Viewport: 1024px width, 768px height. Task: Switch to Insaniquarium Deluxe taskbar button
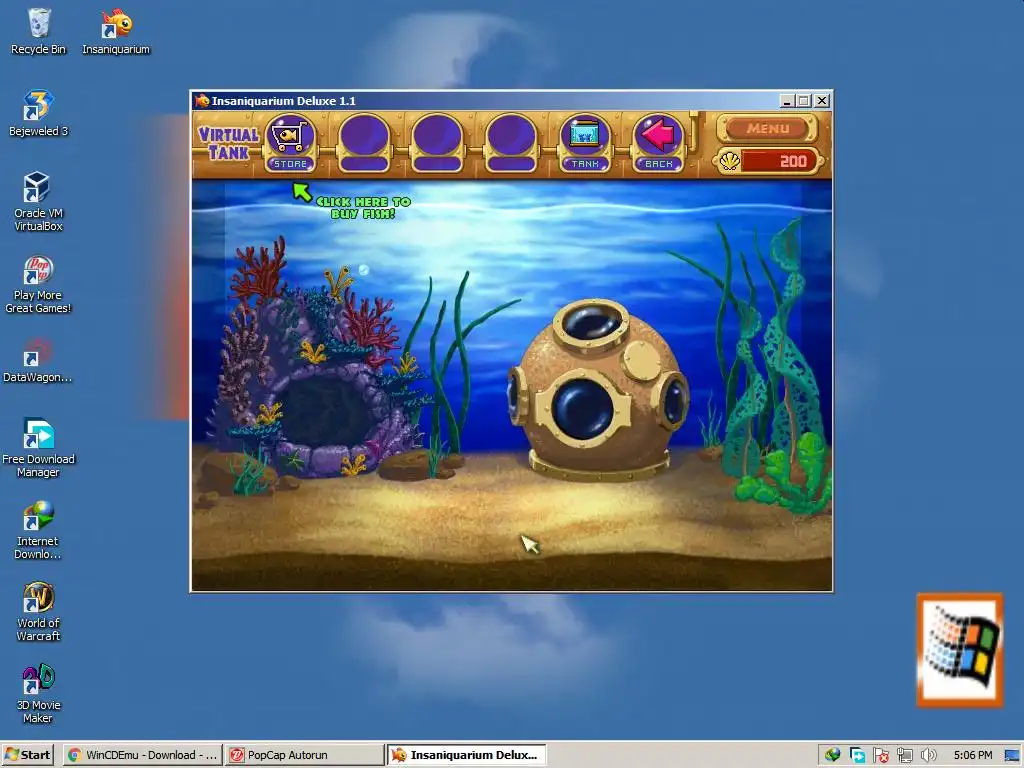[x=466, y=755]
